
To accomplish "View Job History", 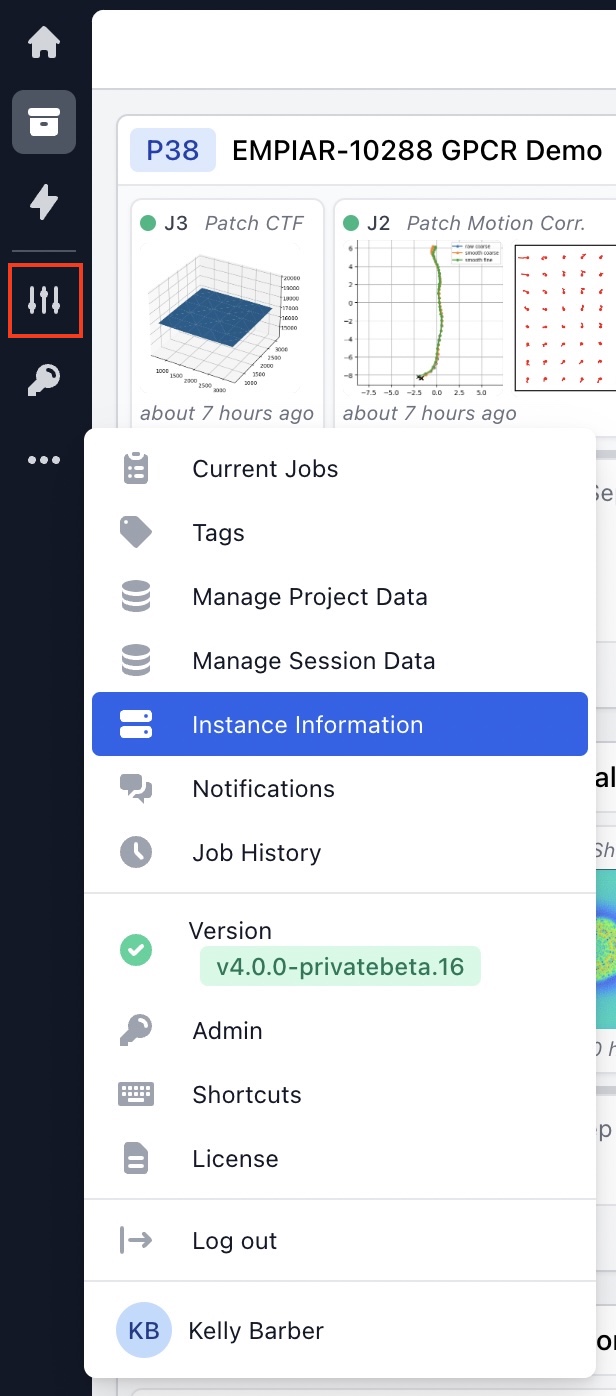I will (x=256, y=853).
